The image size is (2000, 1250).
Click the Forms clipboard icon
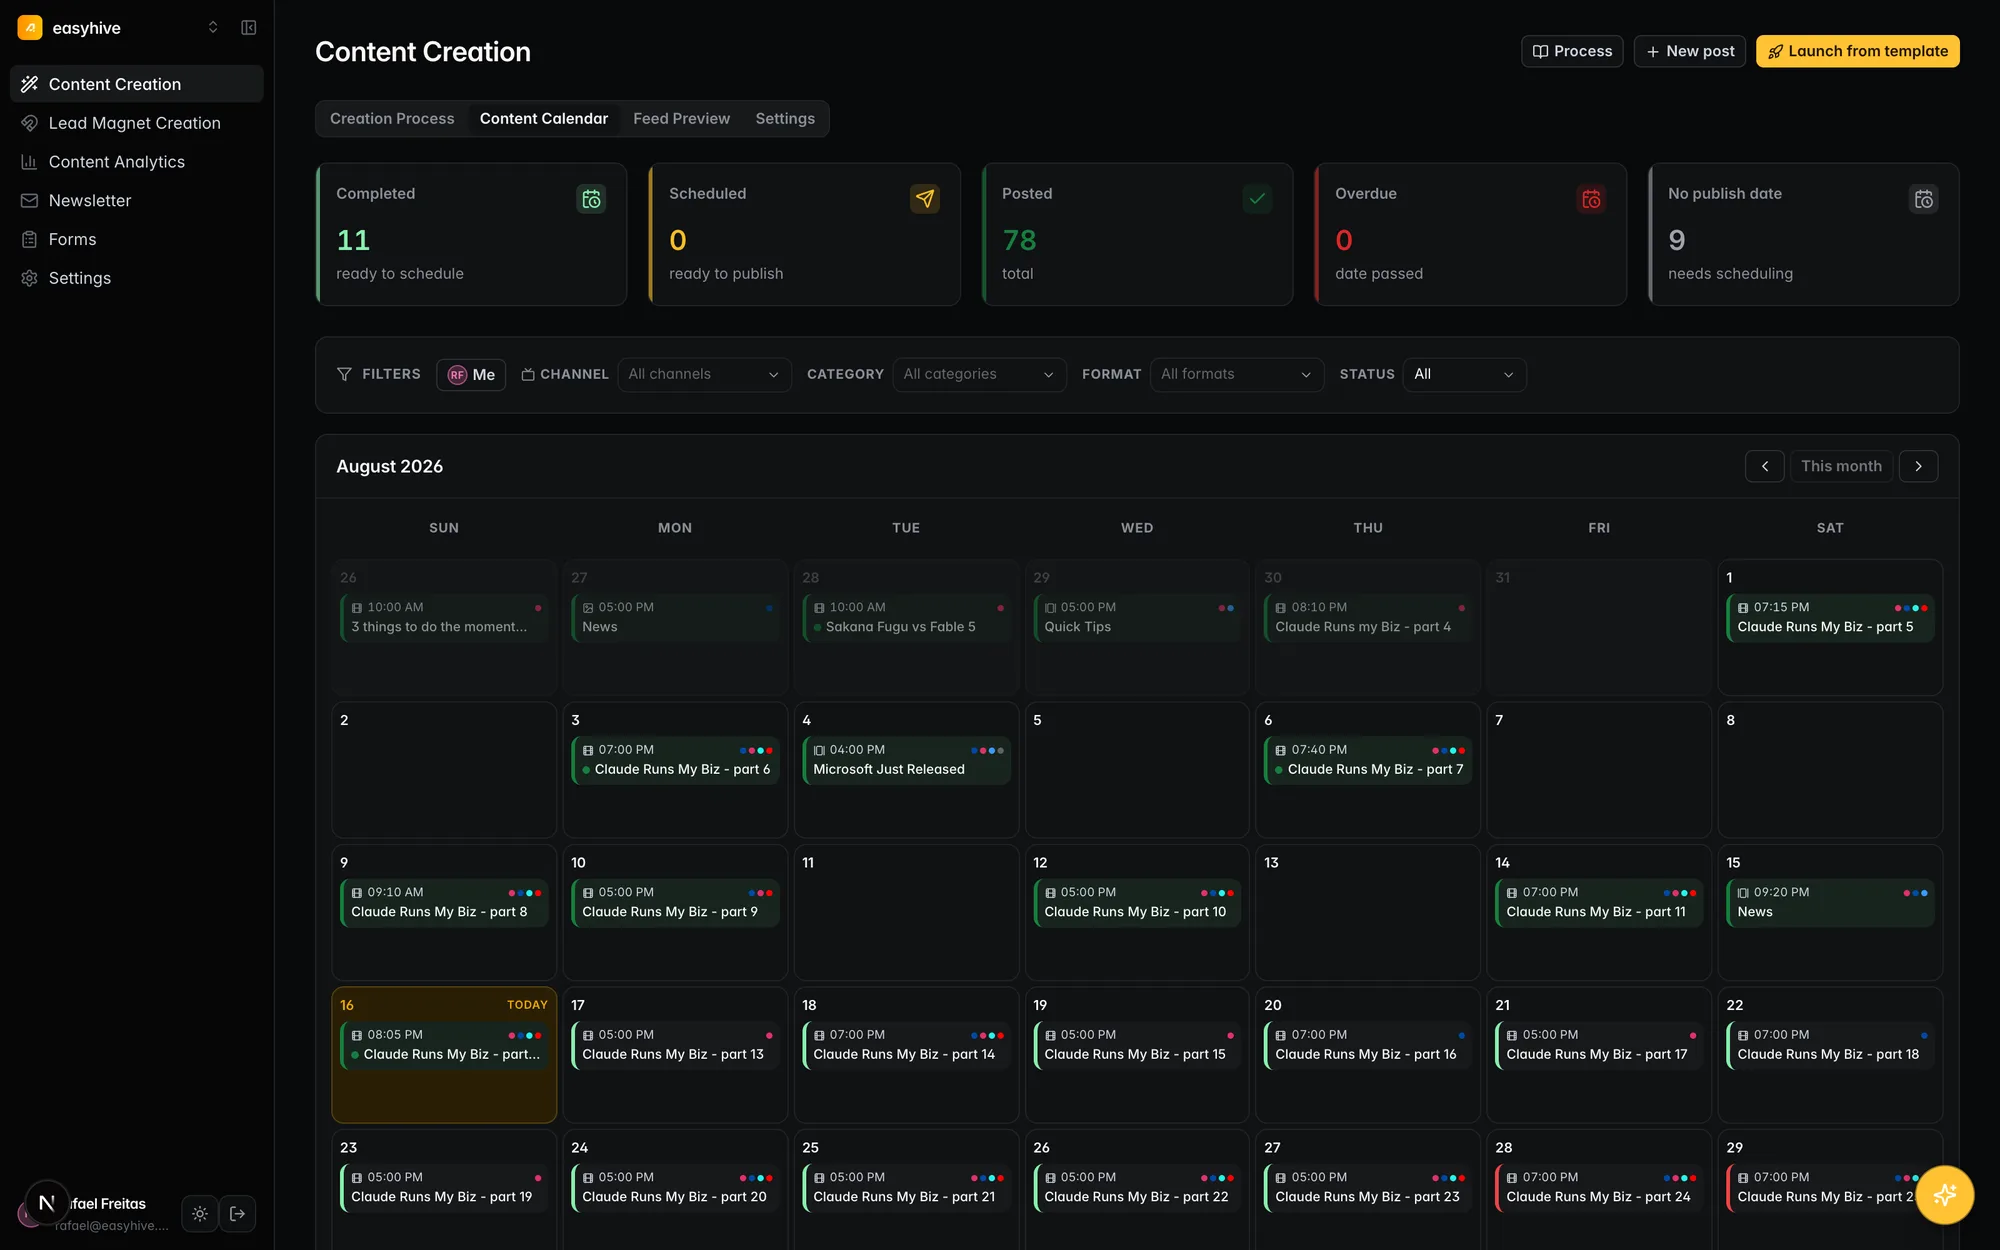[x=30, y=240]
